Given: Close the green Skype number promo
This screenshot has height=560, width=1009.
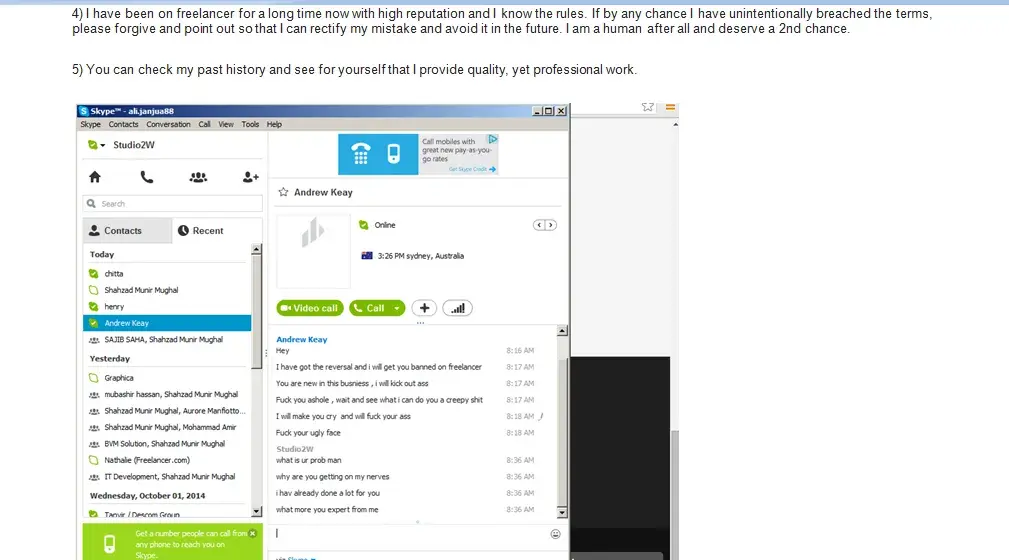Looking at the screenshot, I should (x=253, y=533).
